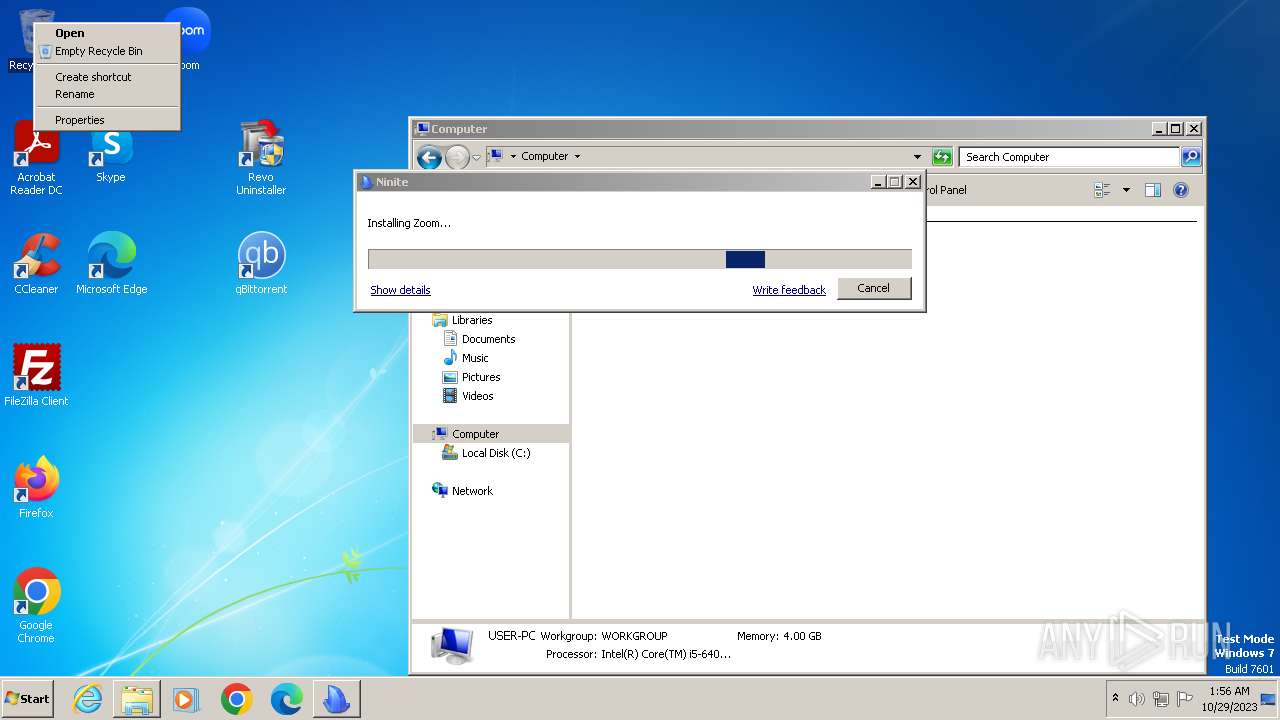Open Chrome from the taskbar
The width and height of the screenshot is (1280, 720).
(236, 699)
